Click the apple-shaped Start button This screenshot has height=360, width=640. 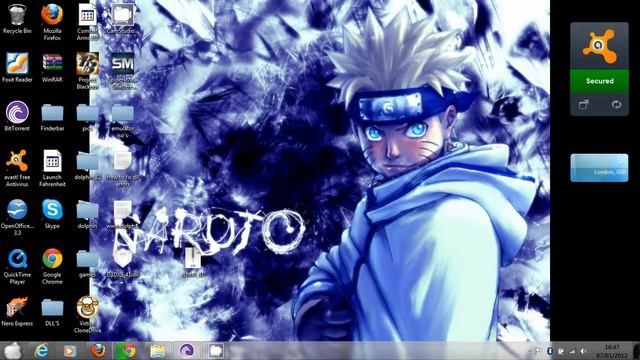[13, 351]
